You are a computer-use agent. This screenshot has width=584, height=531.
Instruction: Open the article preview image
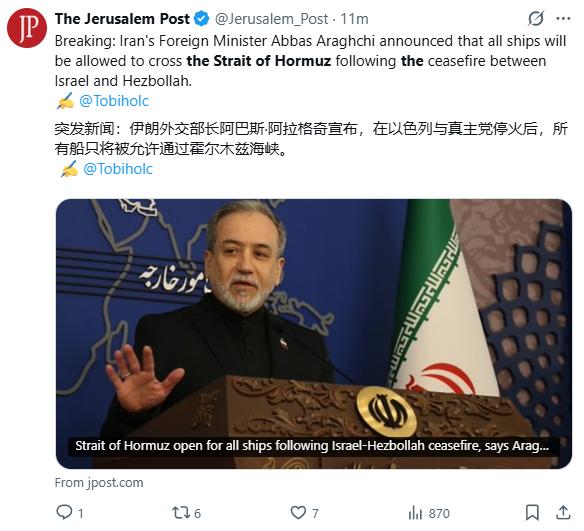click(x=314, y=334)
